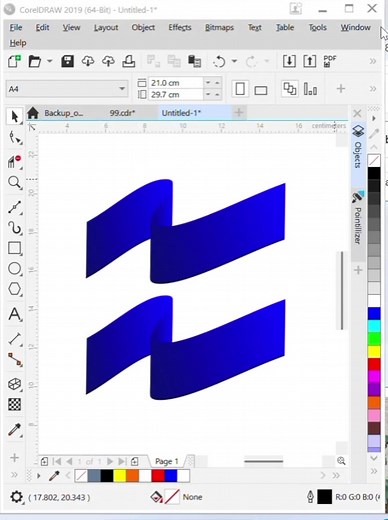Switch to the 99.cdr tab
The height and width of the screenshot is (520, 388).
(x=122, y=113)
